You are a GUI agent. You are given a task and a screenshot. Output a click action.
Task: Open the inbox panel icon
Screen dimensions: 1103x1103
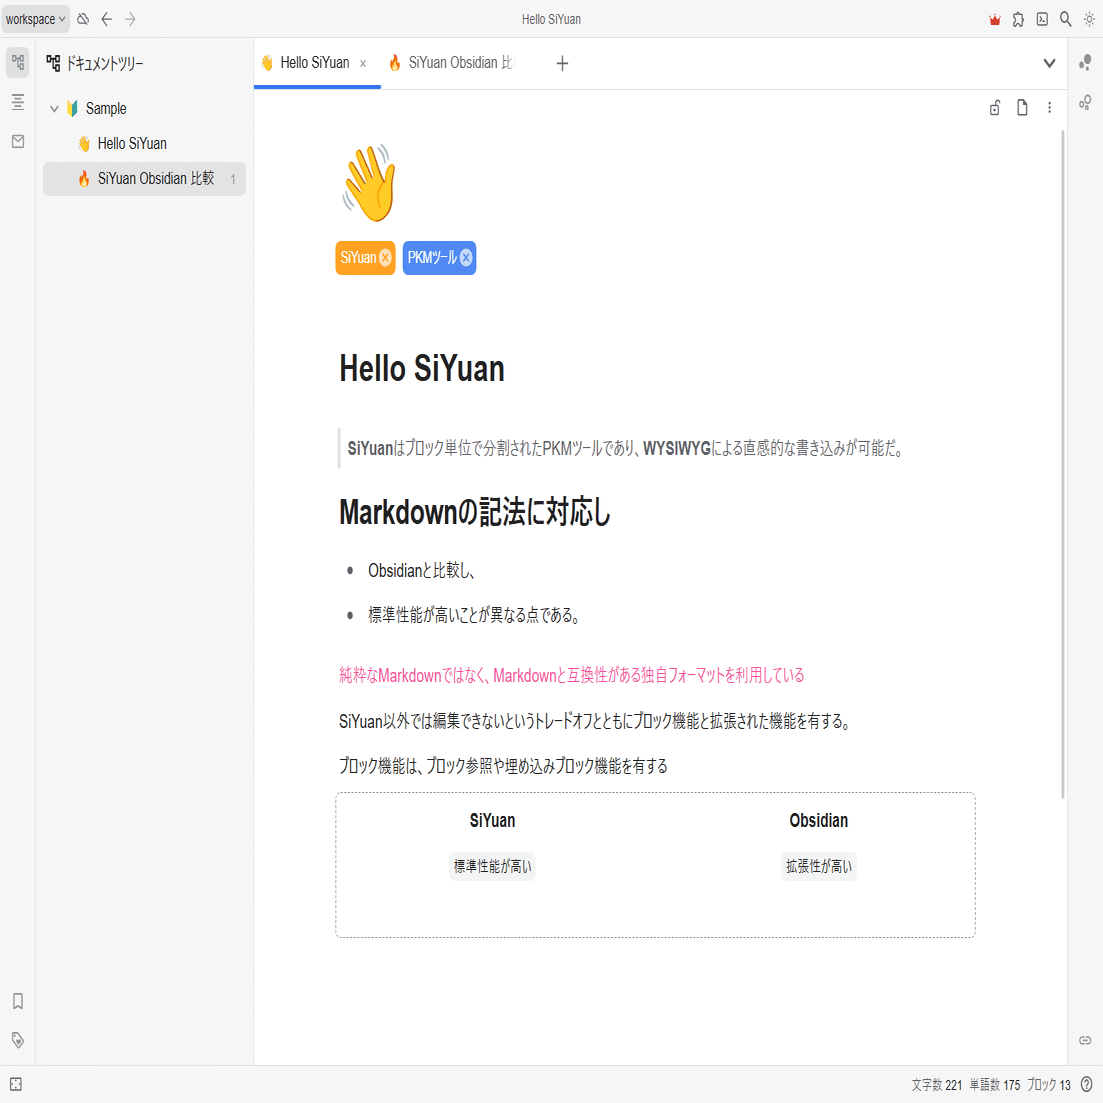[x=18, y=141]
